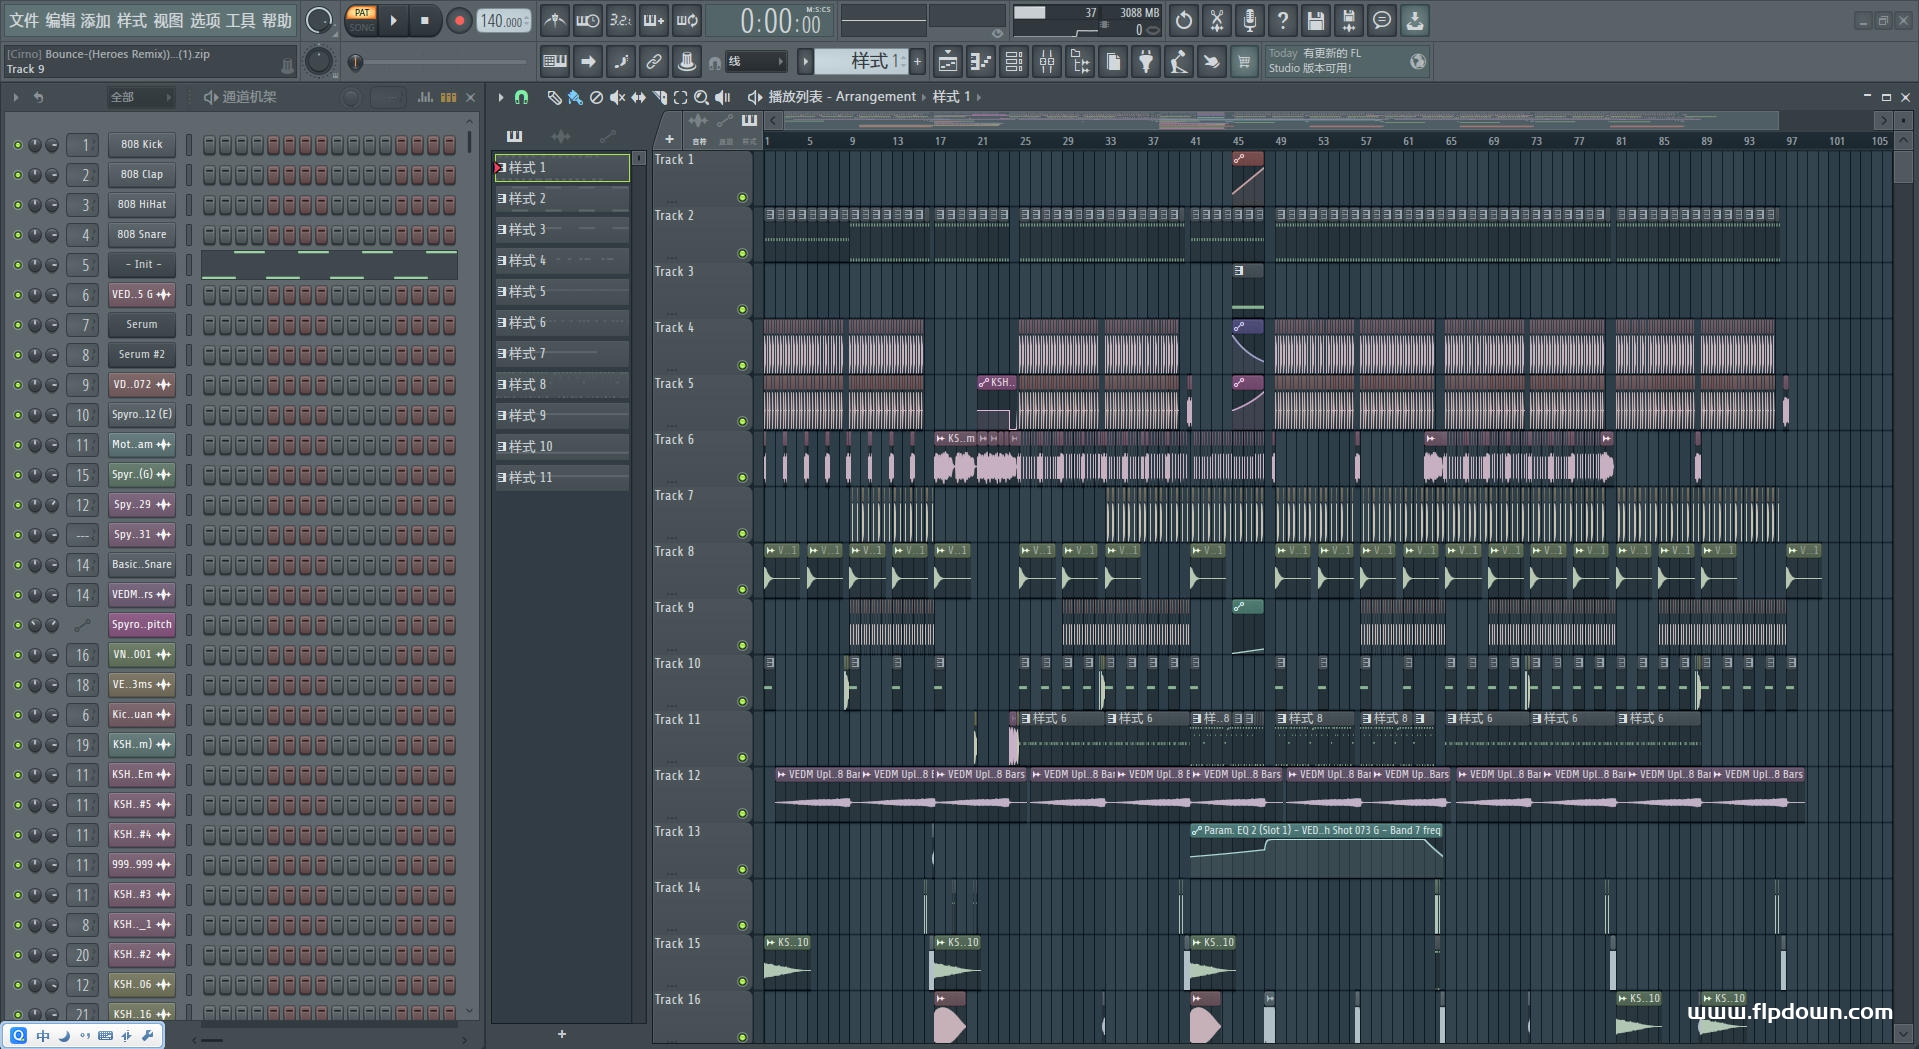
Task: Select pattern 样式 5 in the pattern list
Action: [560, 292]
